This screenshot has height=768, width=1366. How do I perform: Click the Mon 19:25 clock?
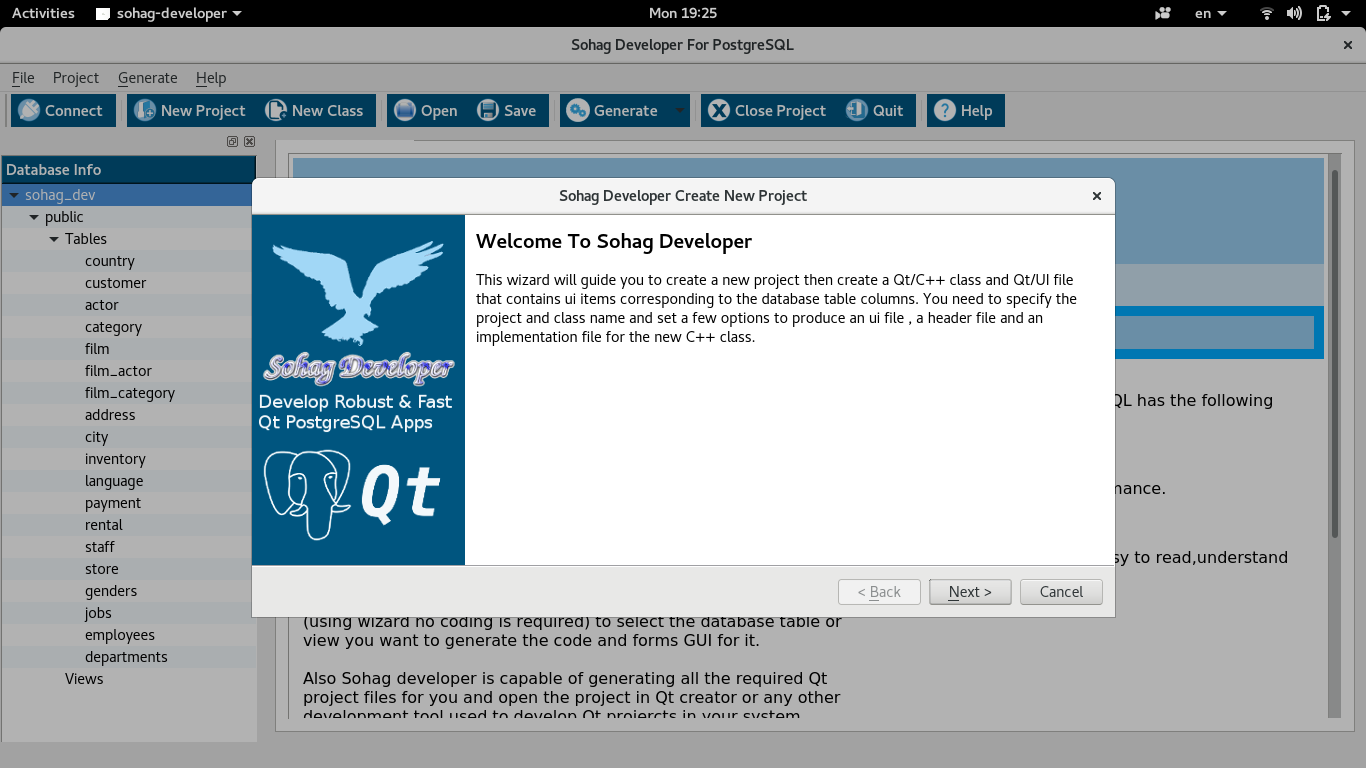pyautogui.click(x=683, y=13)
